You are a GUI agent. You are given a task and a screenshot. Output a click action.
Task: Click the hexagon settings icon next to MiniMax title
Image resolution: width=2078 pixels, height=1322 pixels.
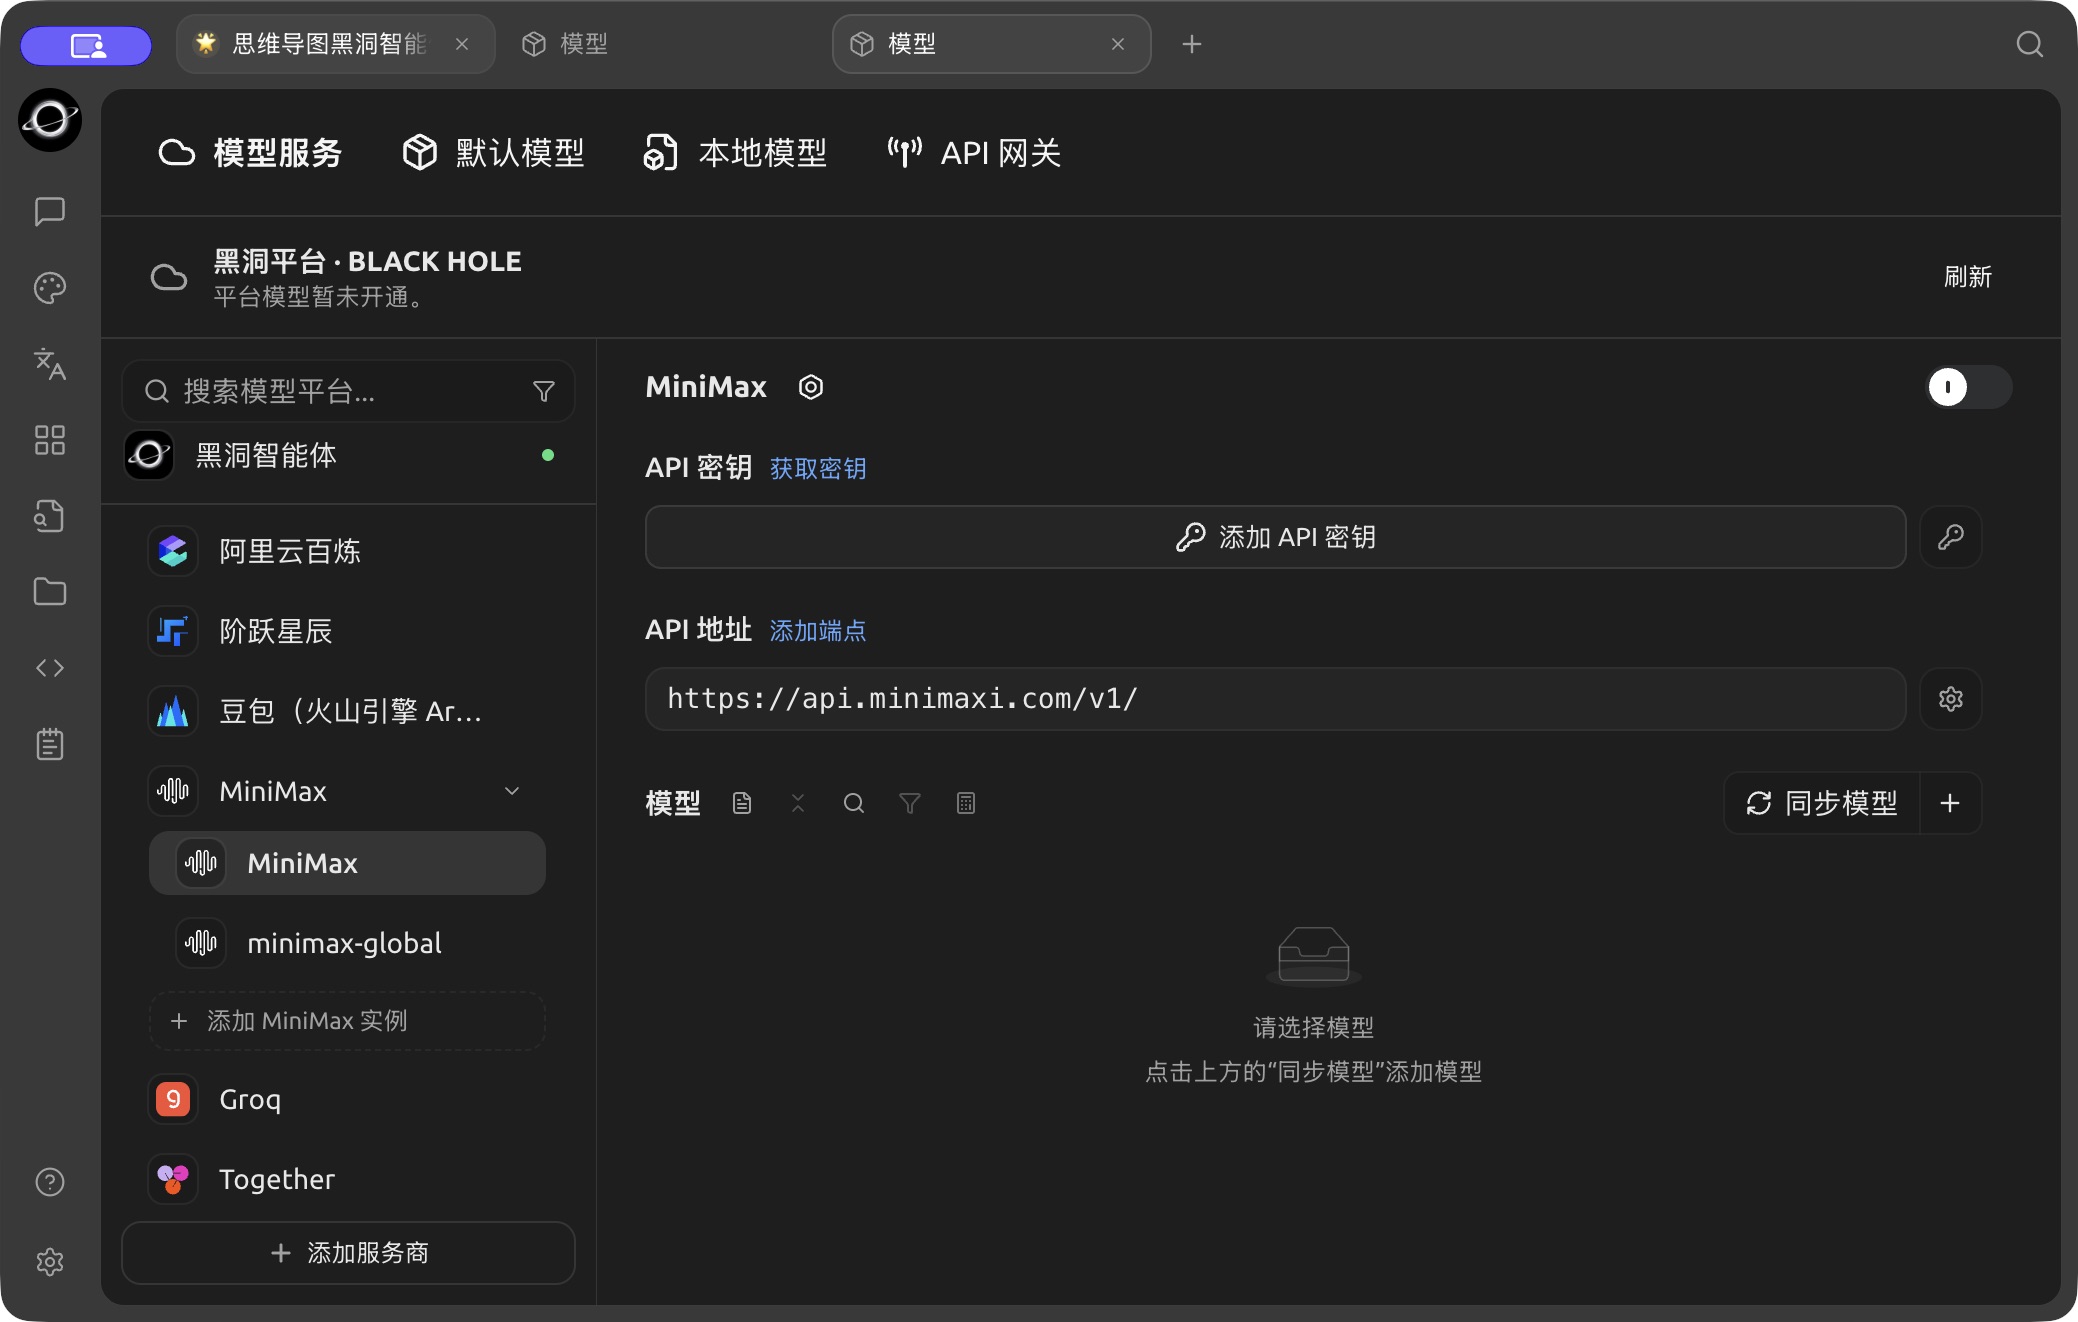[811, 387]
